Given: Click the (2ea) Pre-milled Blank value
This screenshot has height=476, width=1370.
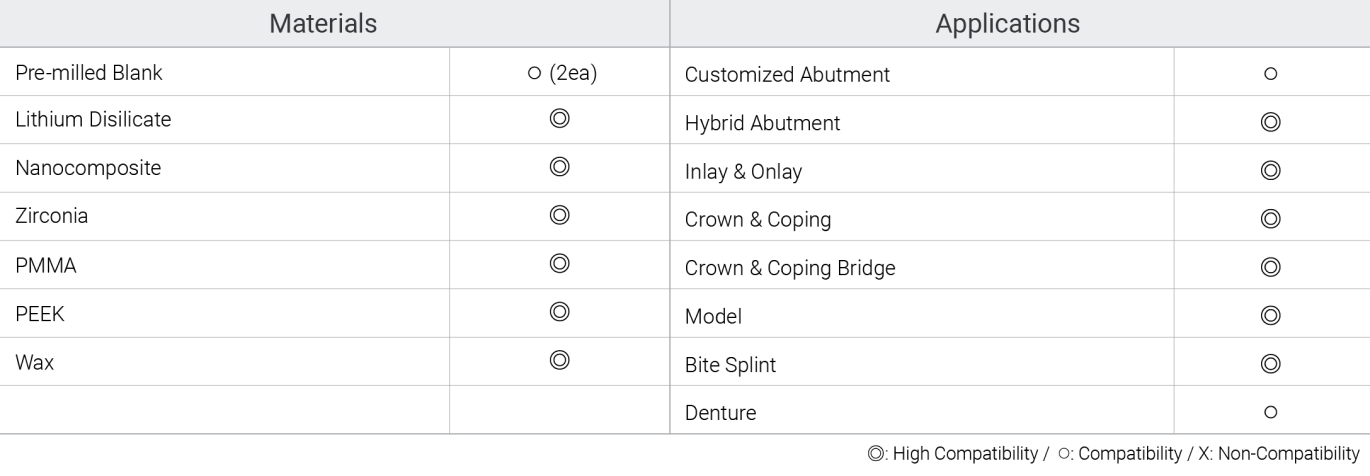Looking at the screenshot, I should coord(574,73).
